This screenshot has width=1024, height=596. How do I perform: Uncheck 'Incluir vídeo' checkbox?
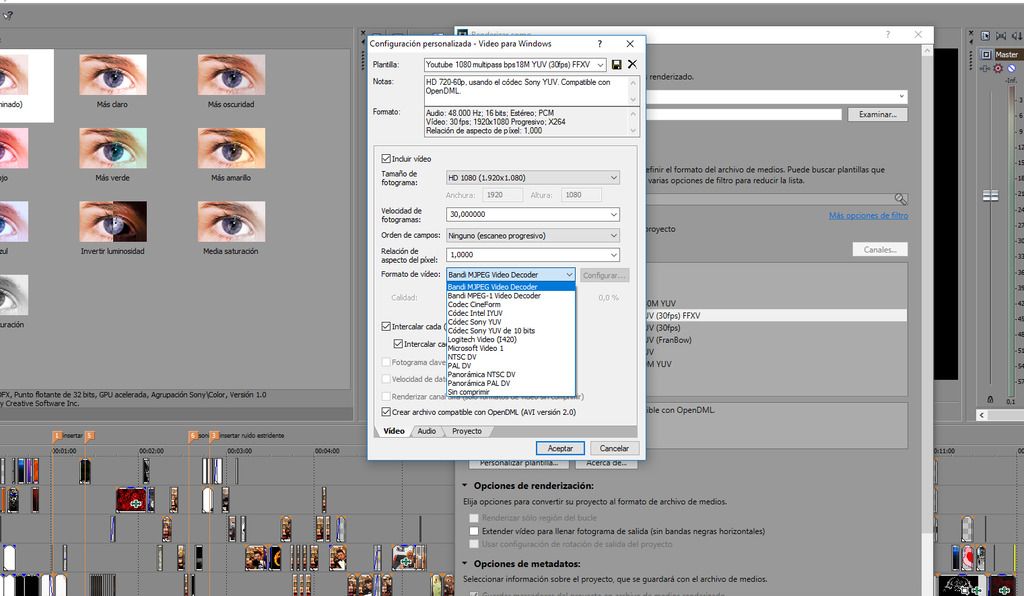click(386, 159)
